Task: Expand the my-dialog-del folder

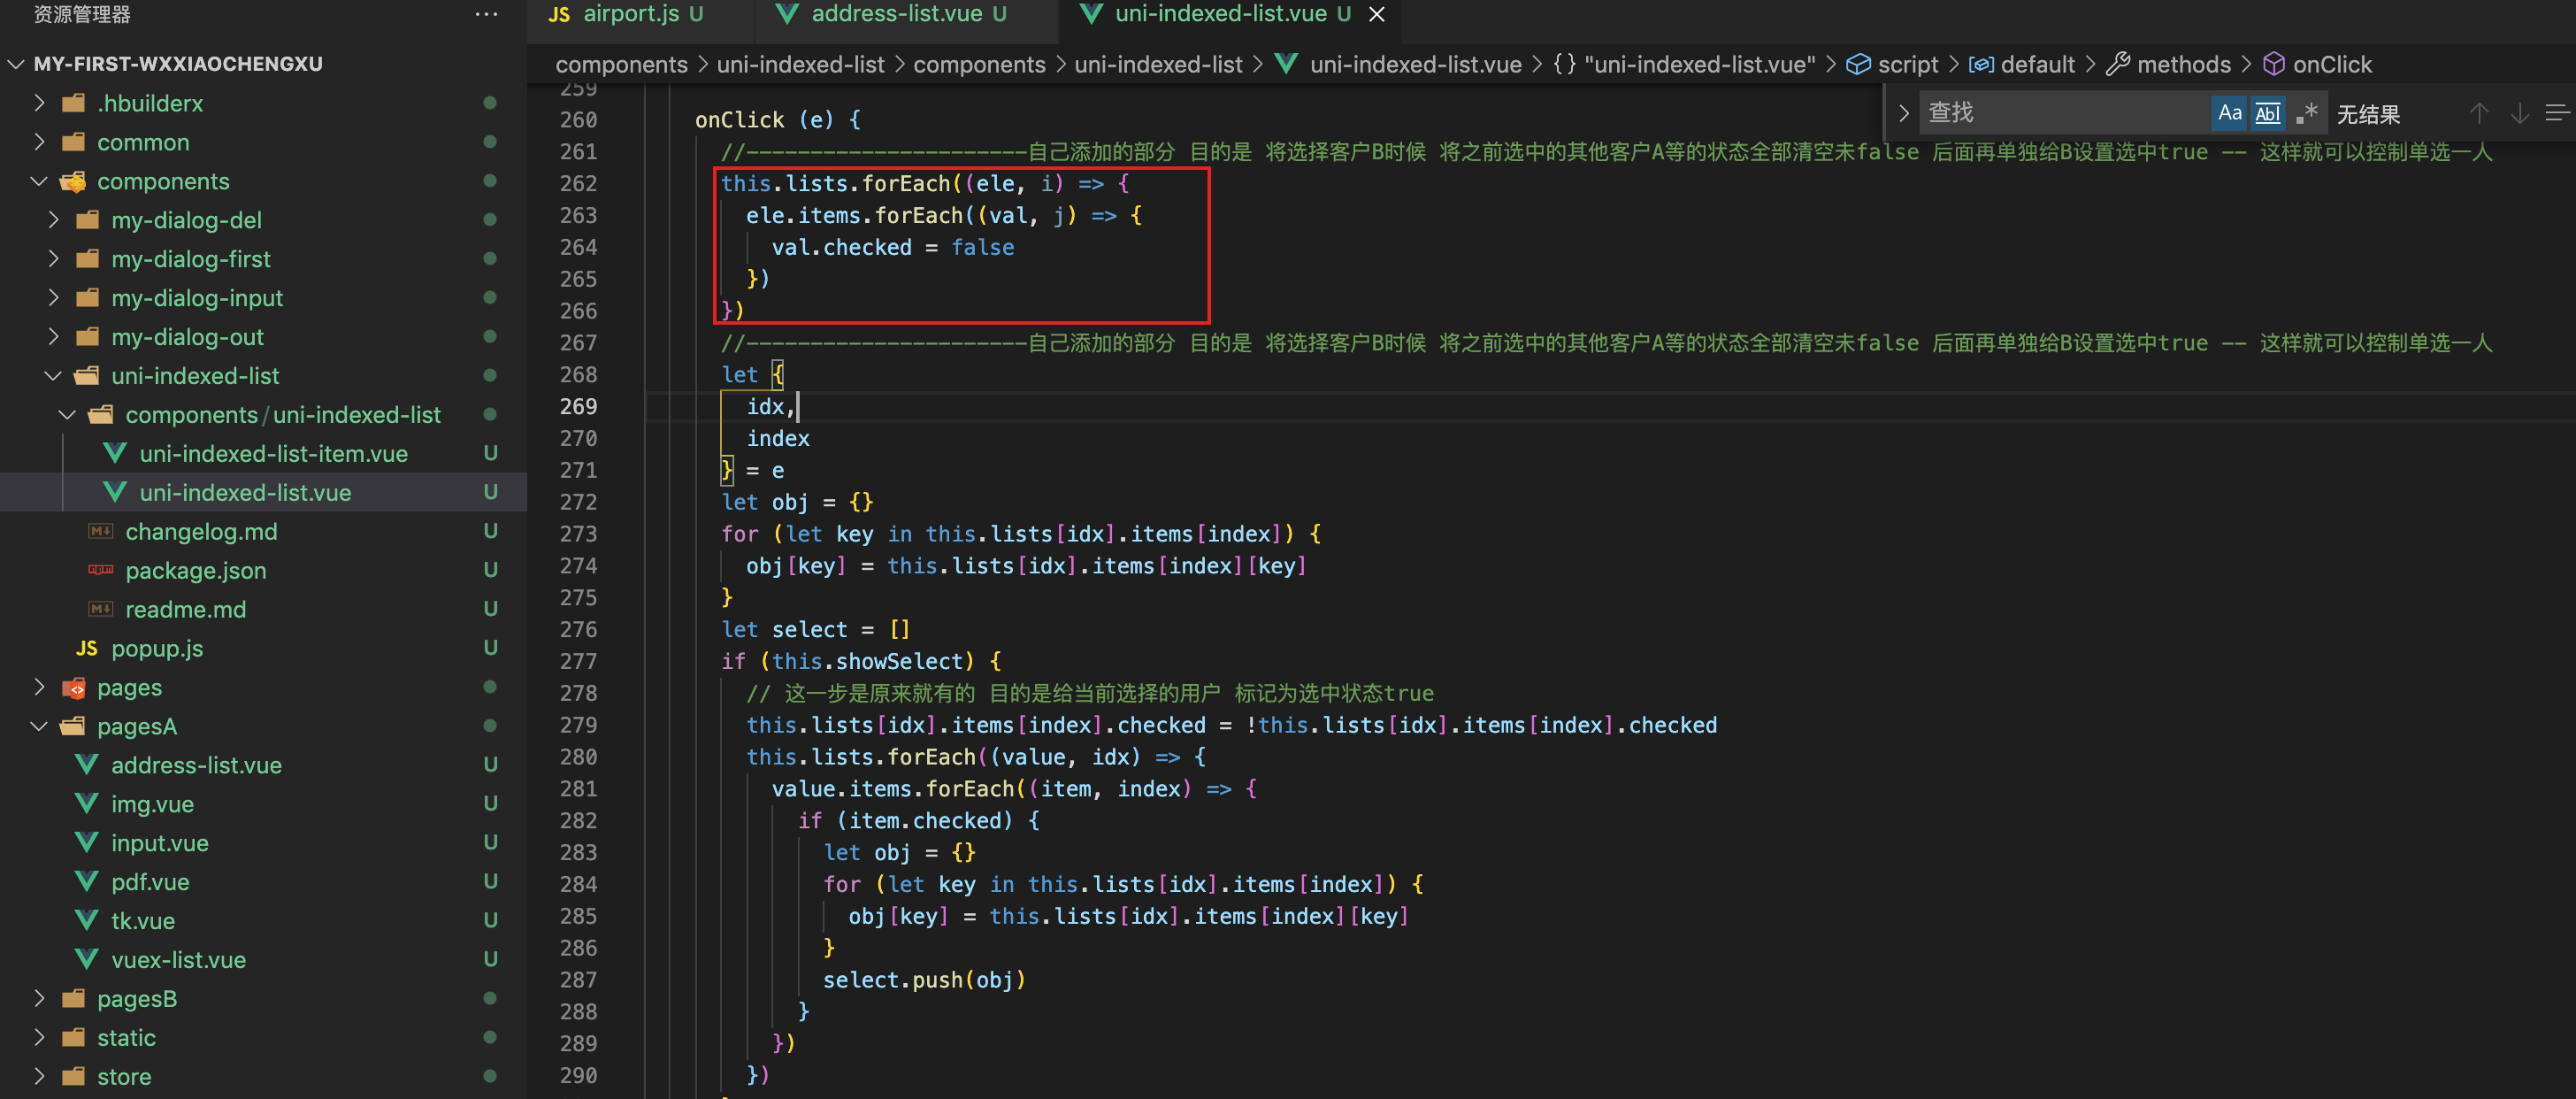Action: point(186,220)
